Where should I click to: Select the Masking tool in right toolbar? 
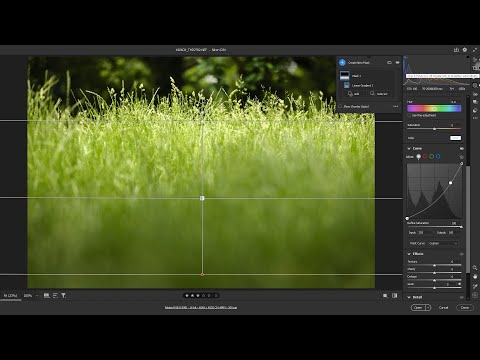(x=475, y=86)
